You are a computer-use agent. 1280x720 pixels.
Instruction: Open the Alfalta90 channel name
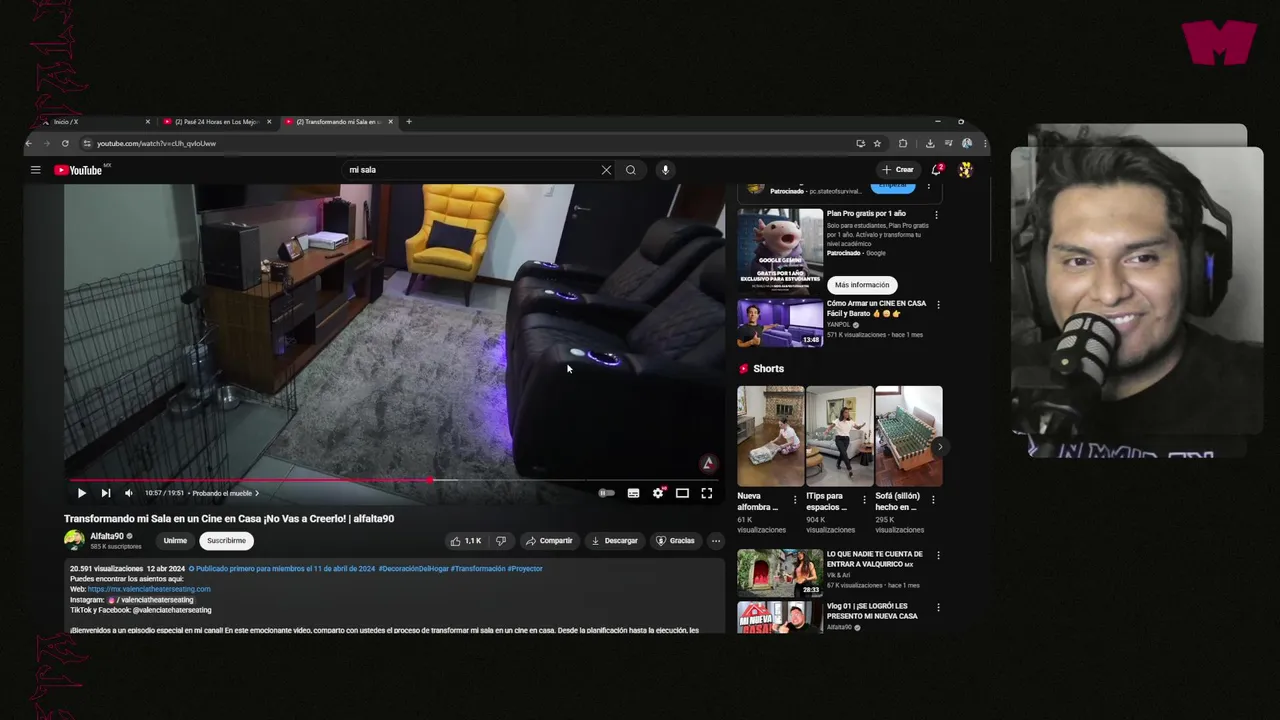[x=107, y=536]
